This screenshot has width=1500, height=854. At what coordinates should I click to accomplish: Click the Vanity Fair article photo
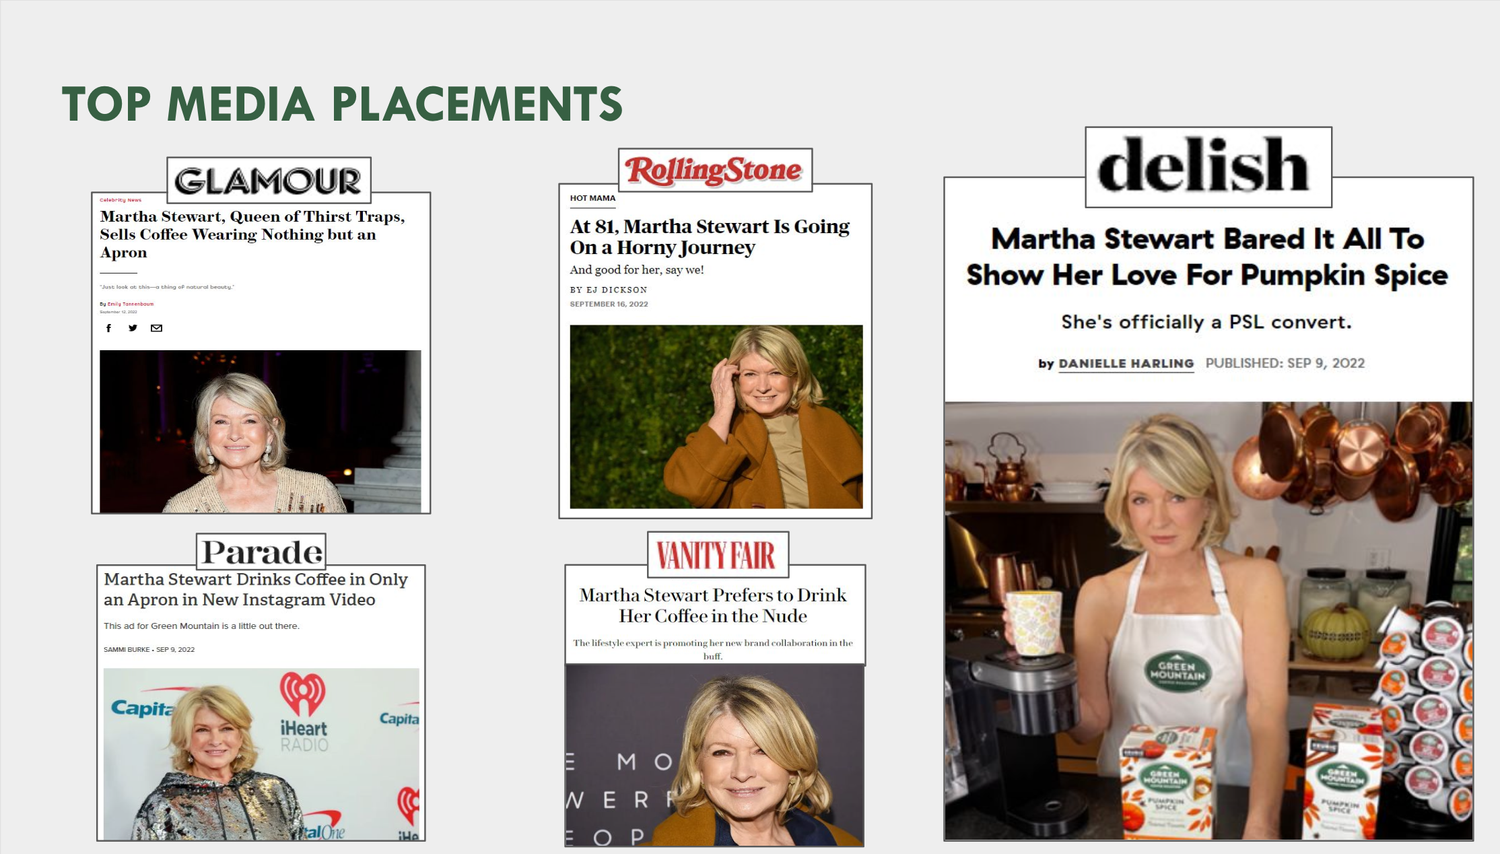coord(715,755)
